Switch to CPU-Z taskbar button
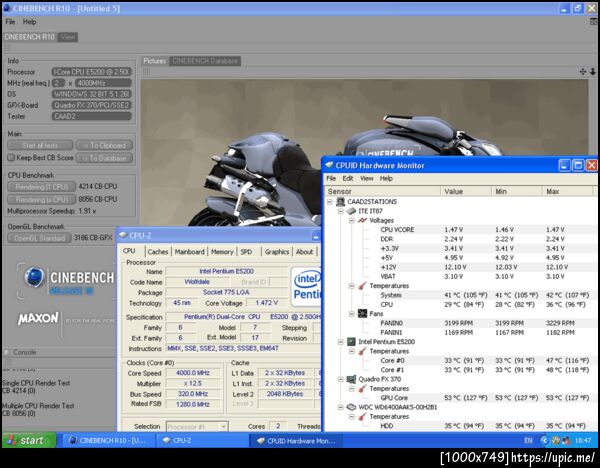This screenshot has height=468, width=600. tap(203, 440)
